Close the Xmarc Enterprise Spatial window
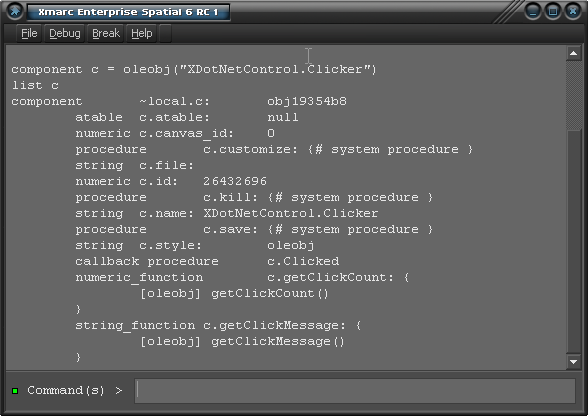588x416 pixels. tap(573, 11)
